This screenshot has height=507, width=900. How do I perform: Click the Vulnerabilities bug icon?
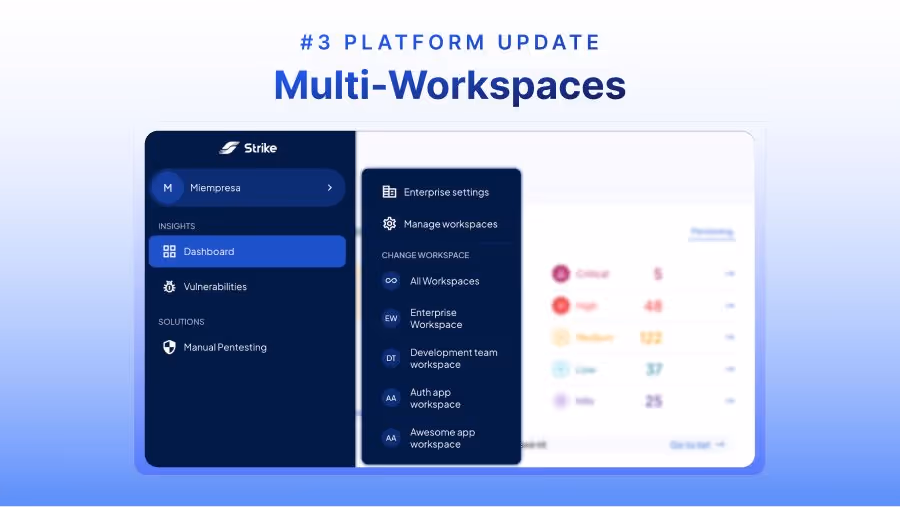click(169, 287)
